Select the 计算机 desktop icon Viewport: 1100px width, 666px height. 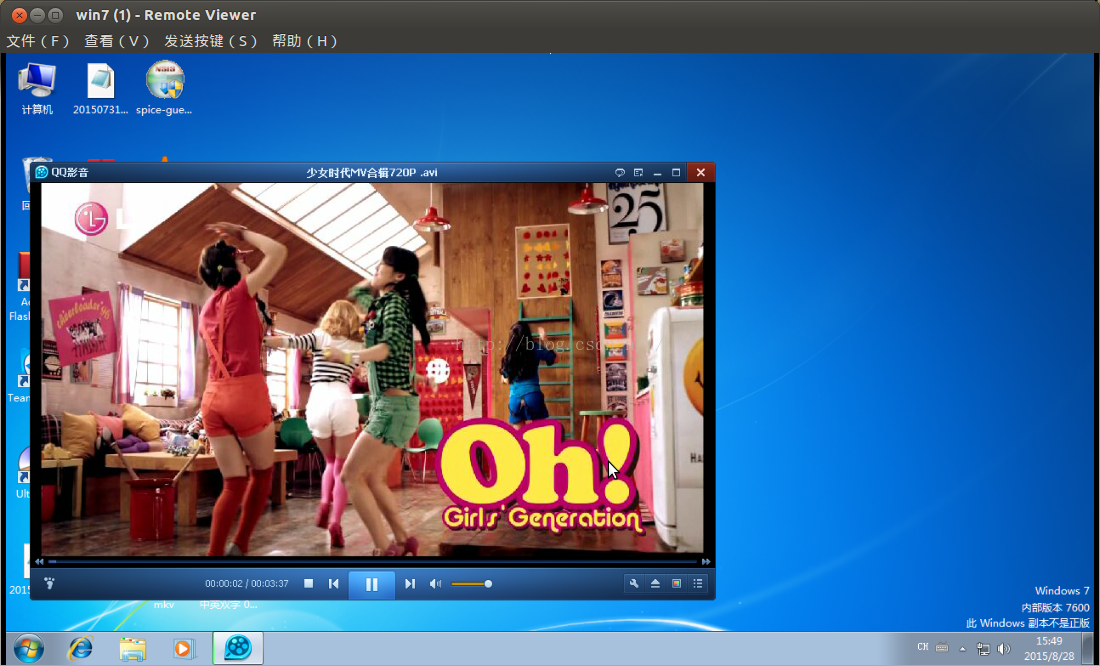click(37, 88)
